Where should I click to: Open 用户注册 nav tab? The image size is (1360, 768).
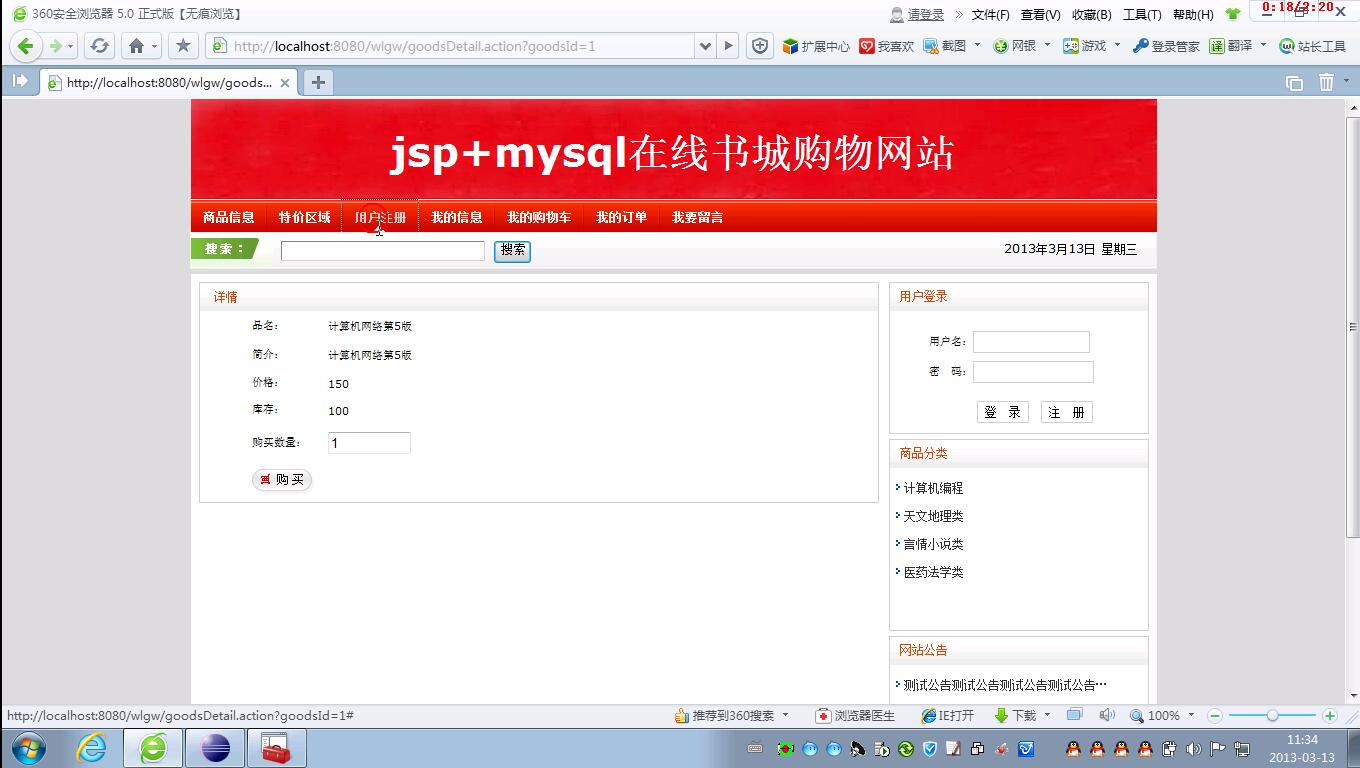tap(380, 217)
